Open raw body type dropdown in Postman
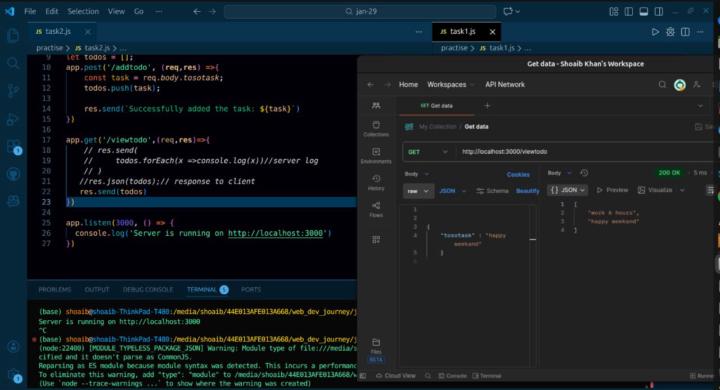Image resolution: width=720 pixels, height=390 pixels. coord(418,191)
